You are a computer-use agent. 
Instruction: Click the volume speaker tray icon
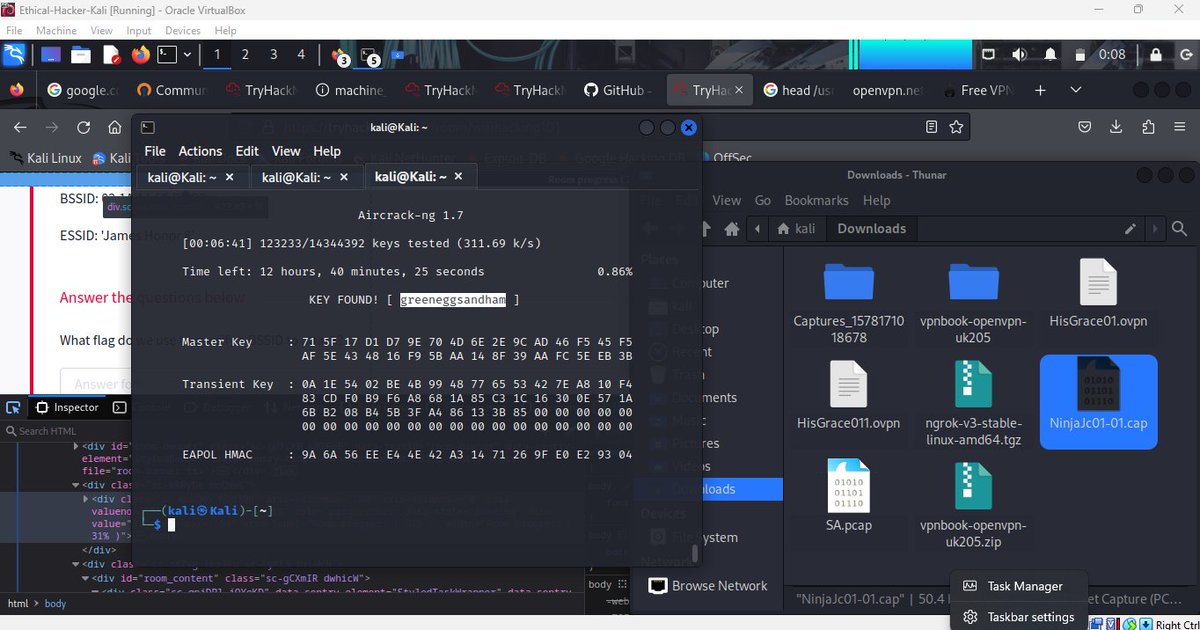click(1019, 54)
